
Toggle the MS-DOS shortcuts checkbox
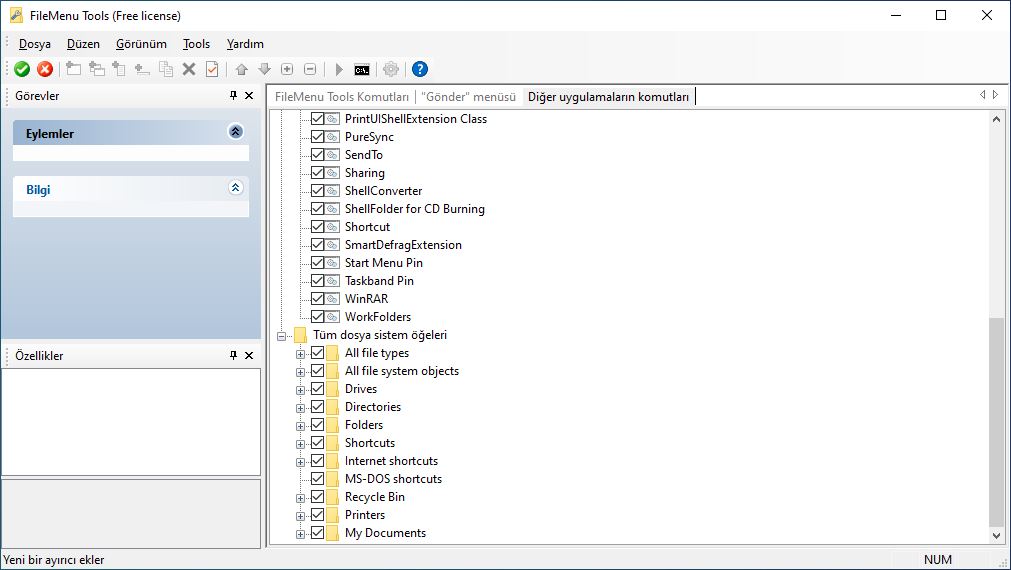tap(317, 479)
